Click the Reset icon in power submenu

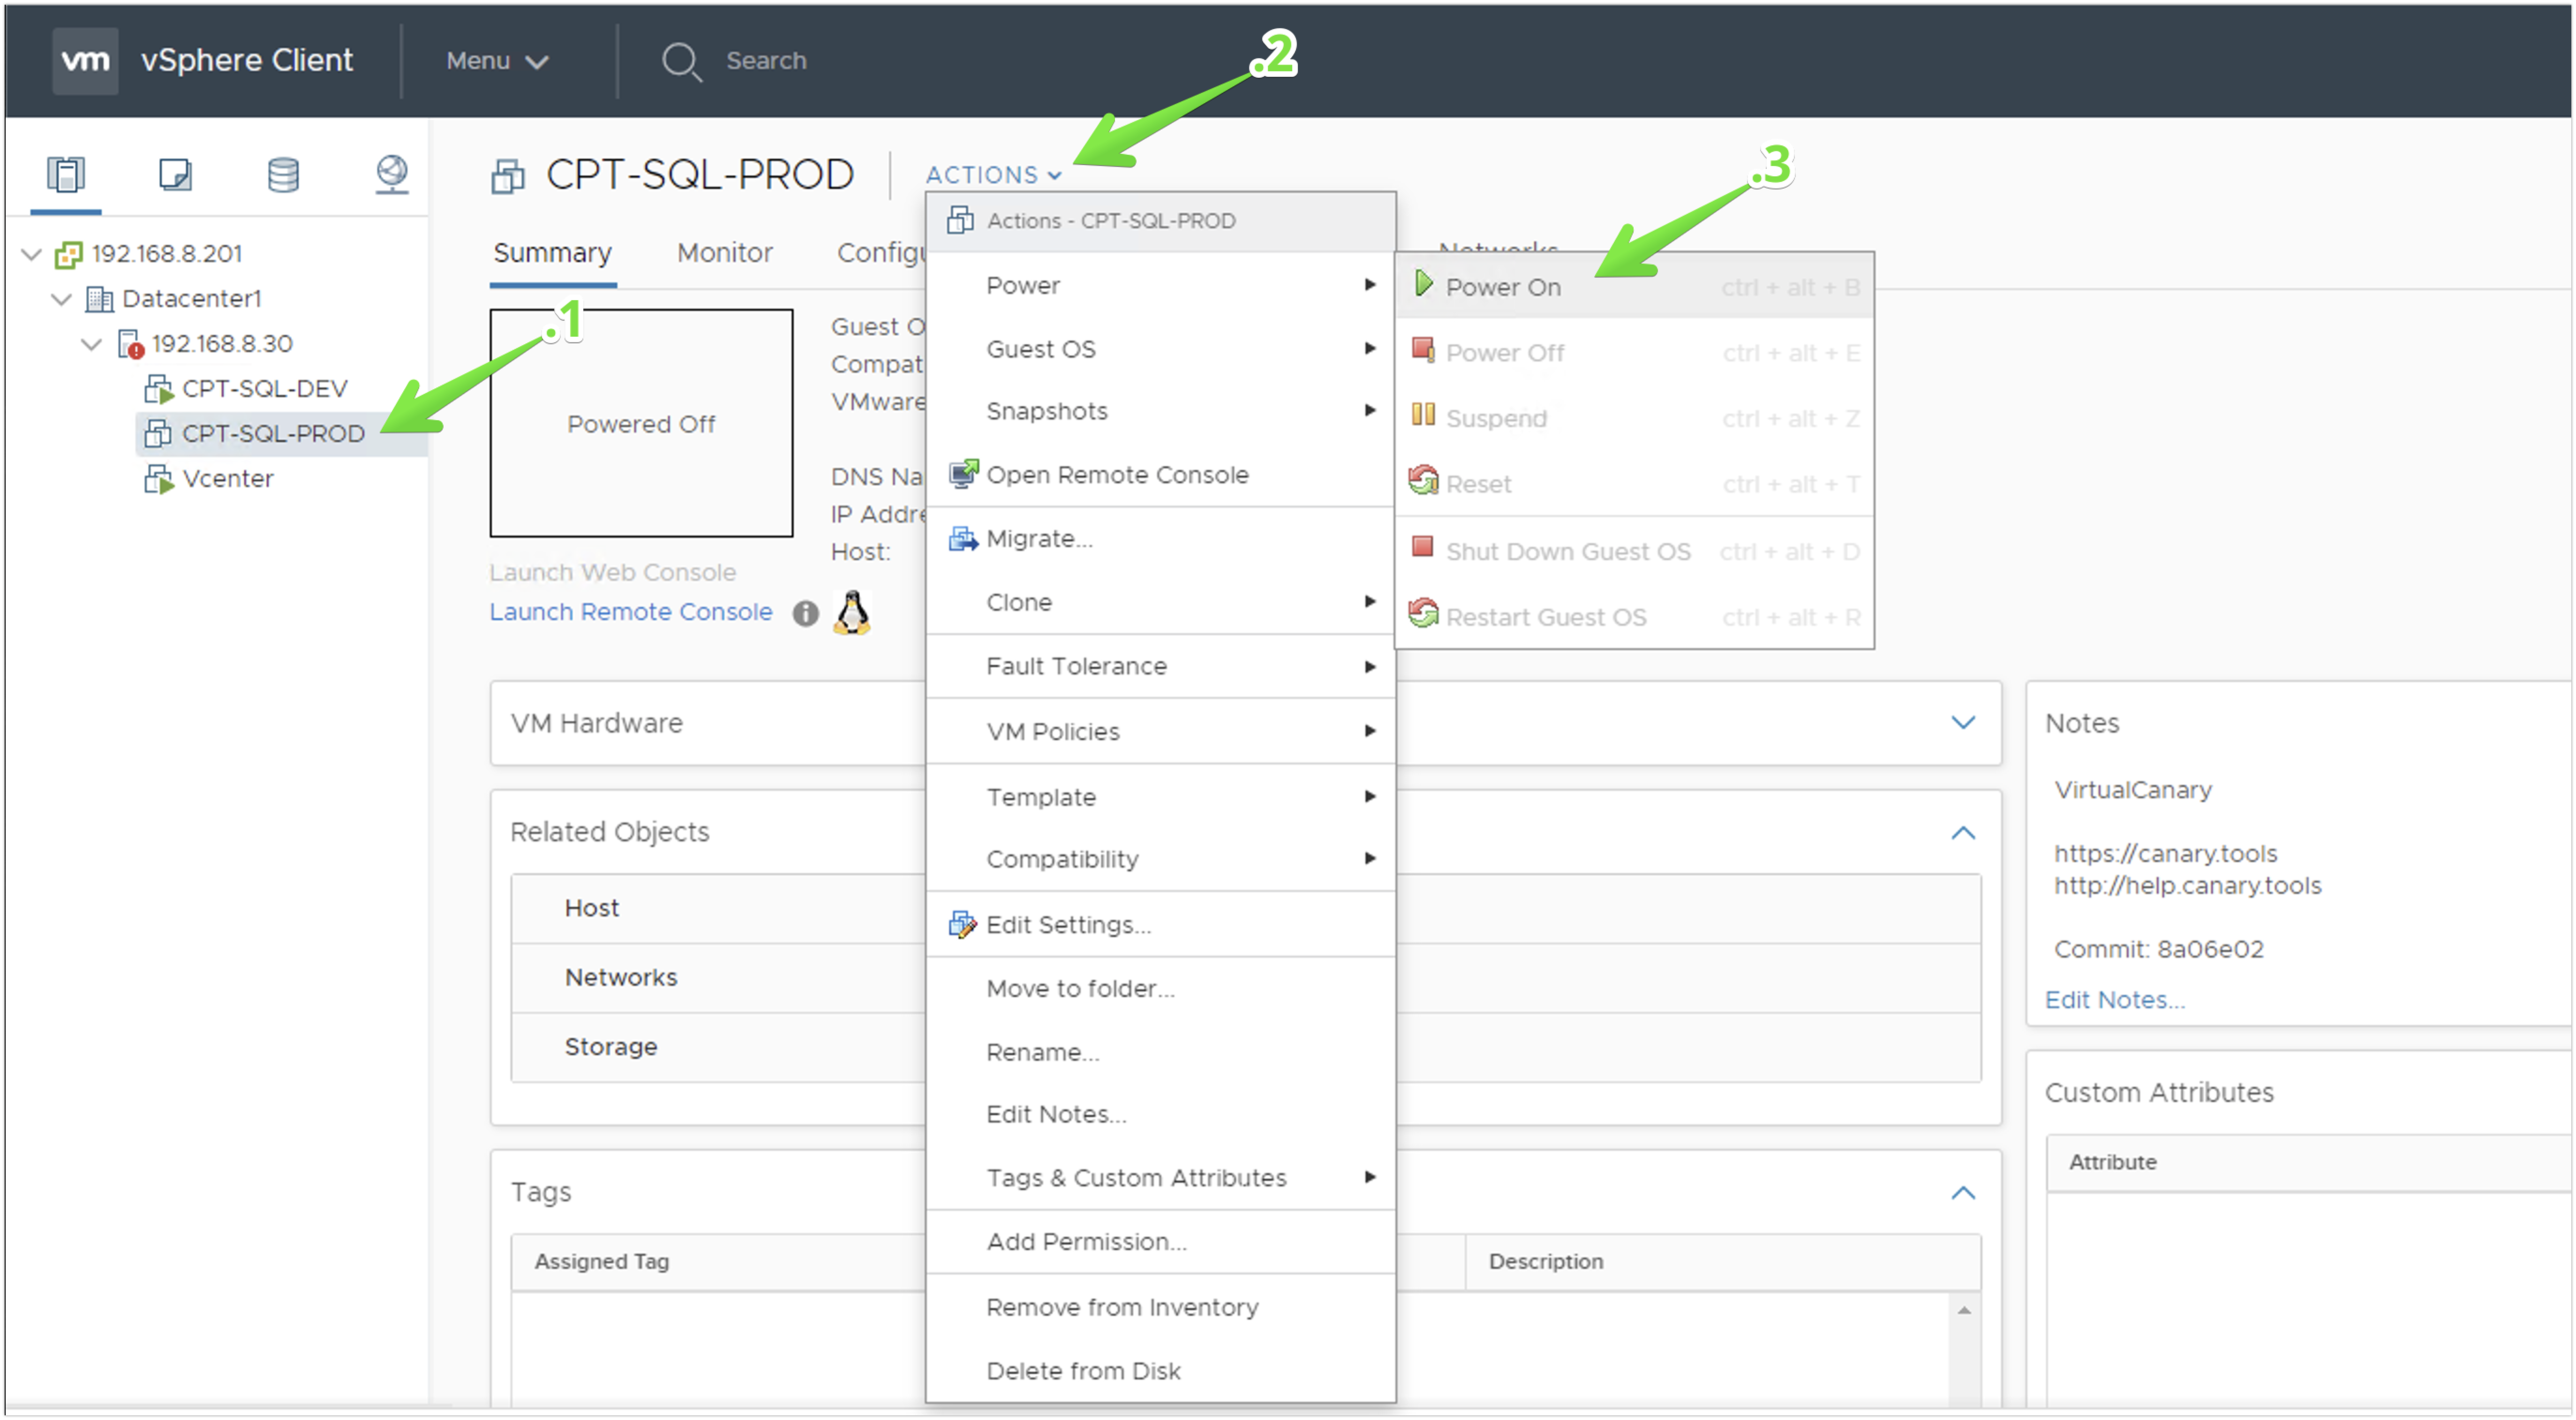(1423, 480)
